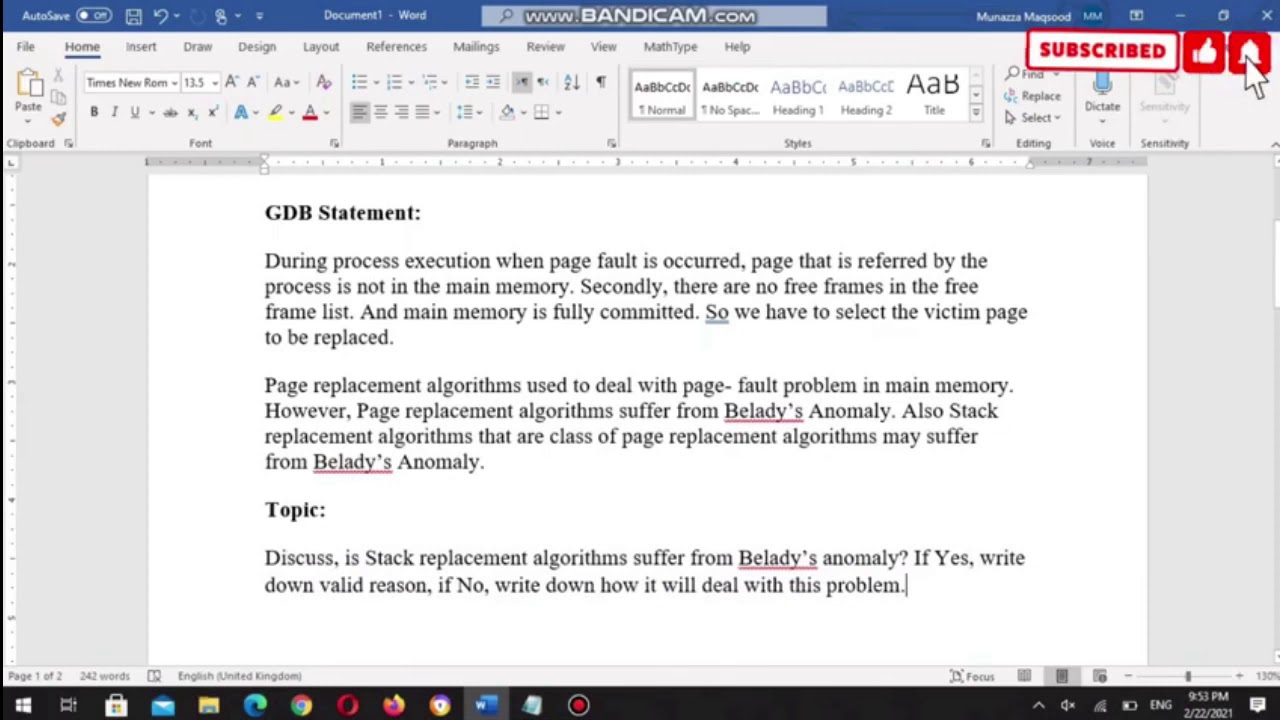Toggle AutoSave switch
This screenshot has width=1280, height=720.
coord(93,16)
